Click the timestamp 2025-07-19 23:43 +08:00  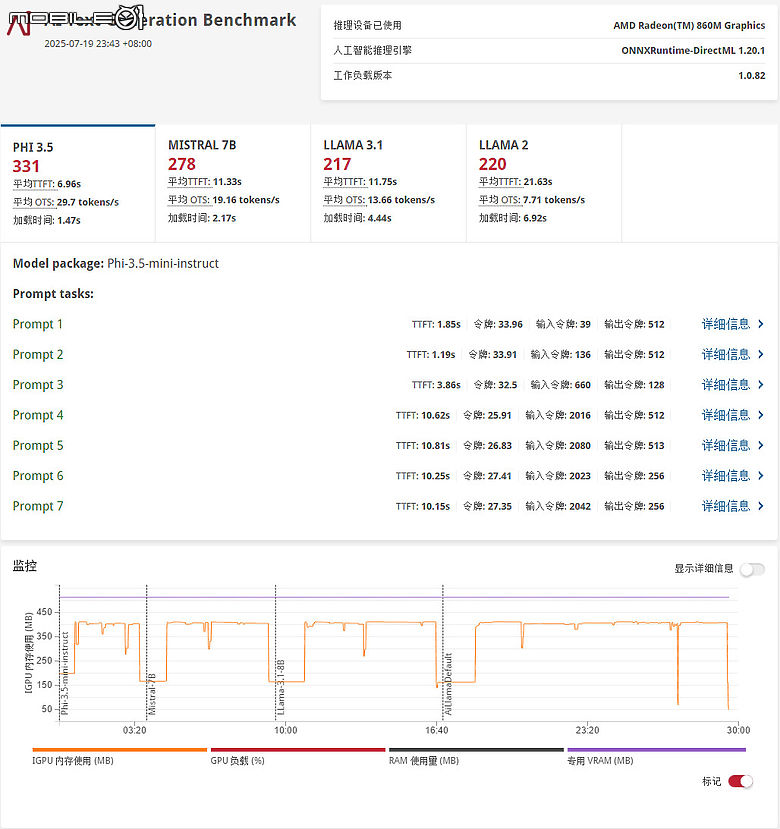pos(98,43)
